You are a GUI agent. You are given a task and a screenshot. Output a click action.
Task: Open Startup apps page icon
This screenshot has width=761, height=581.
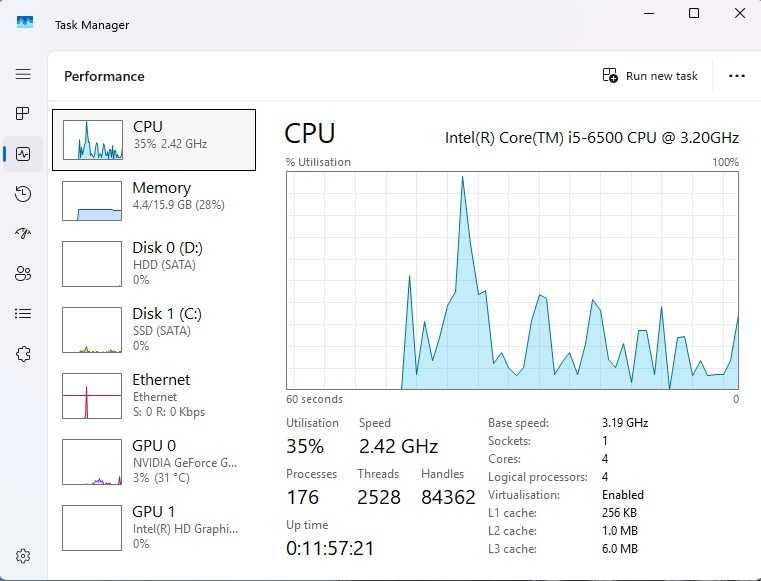tap(23, 234)
